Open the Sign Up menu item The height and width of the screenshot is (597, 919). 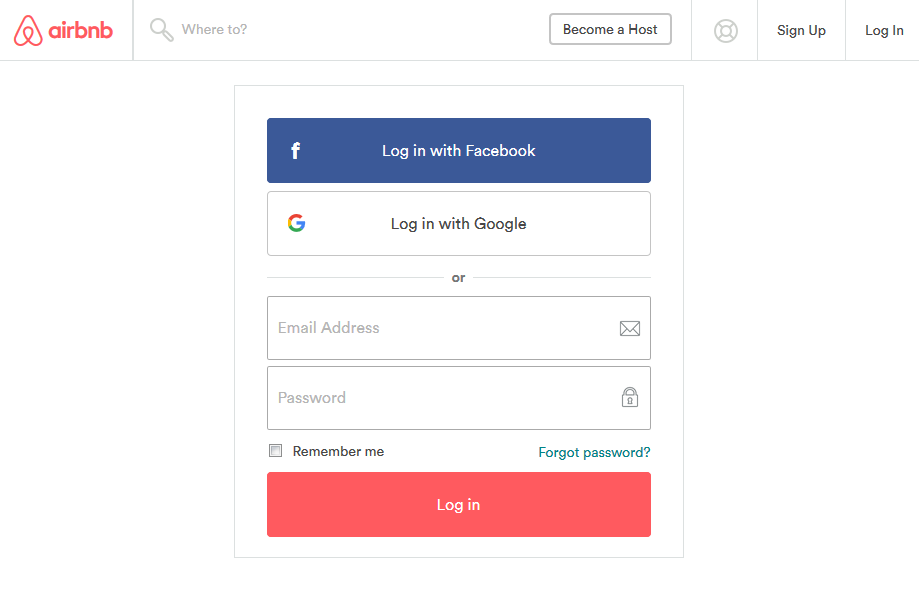[x=801, y=30]
